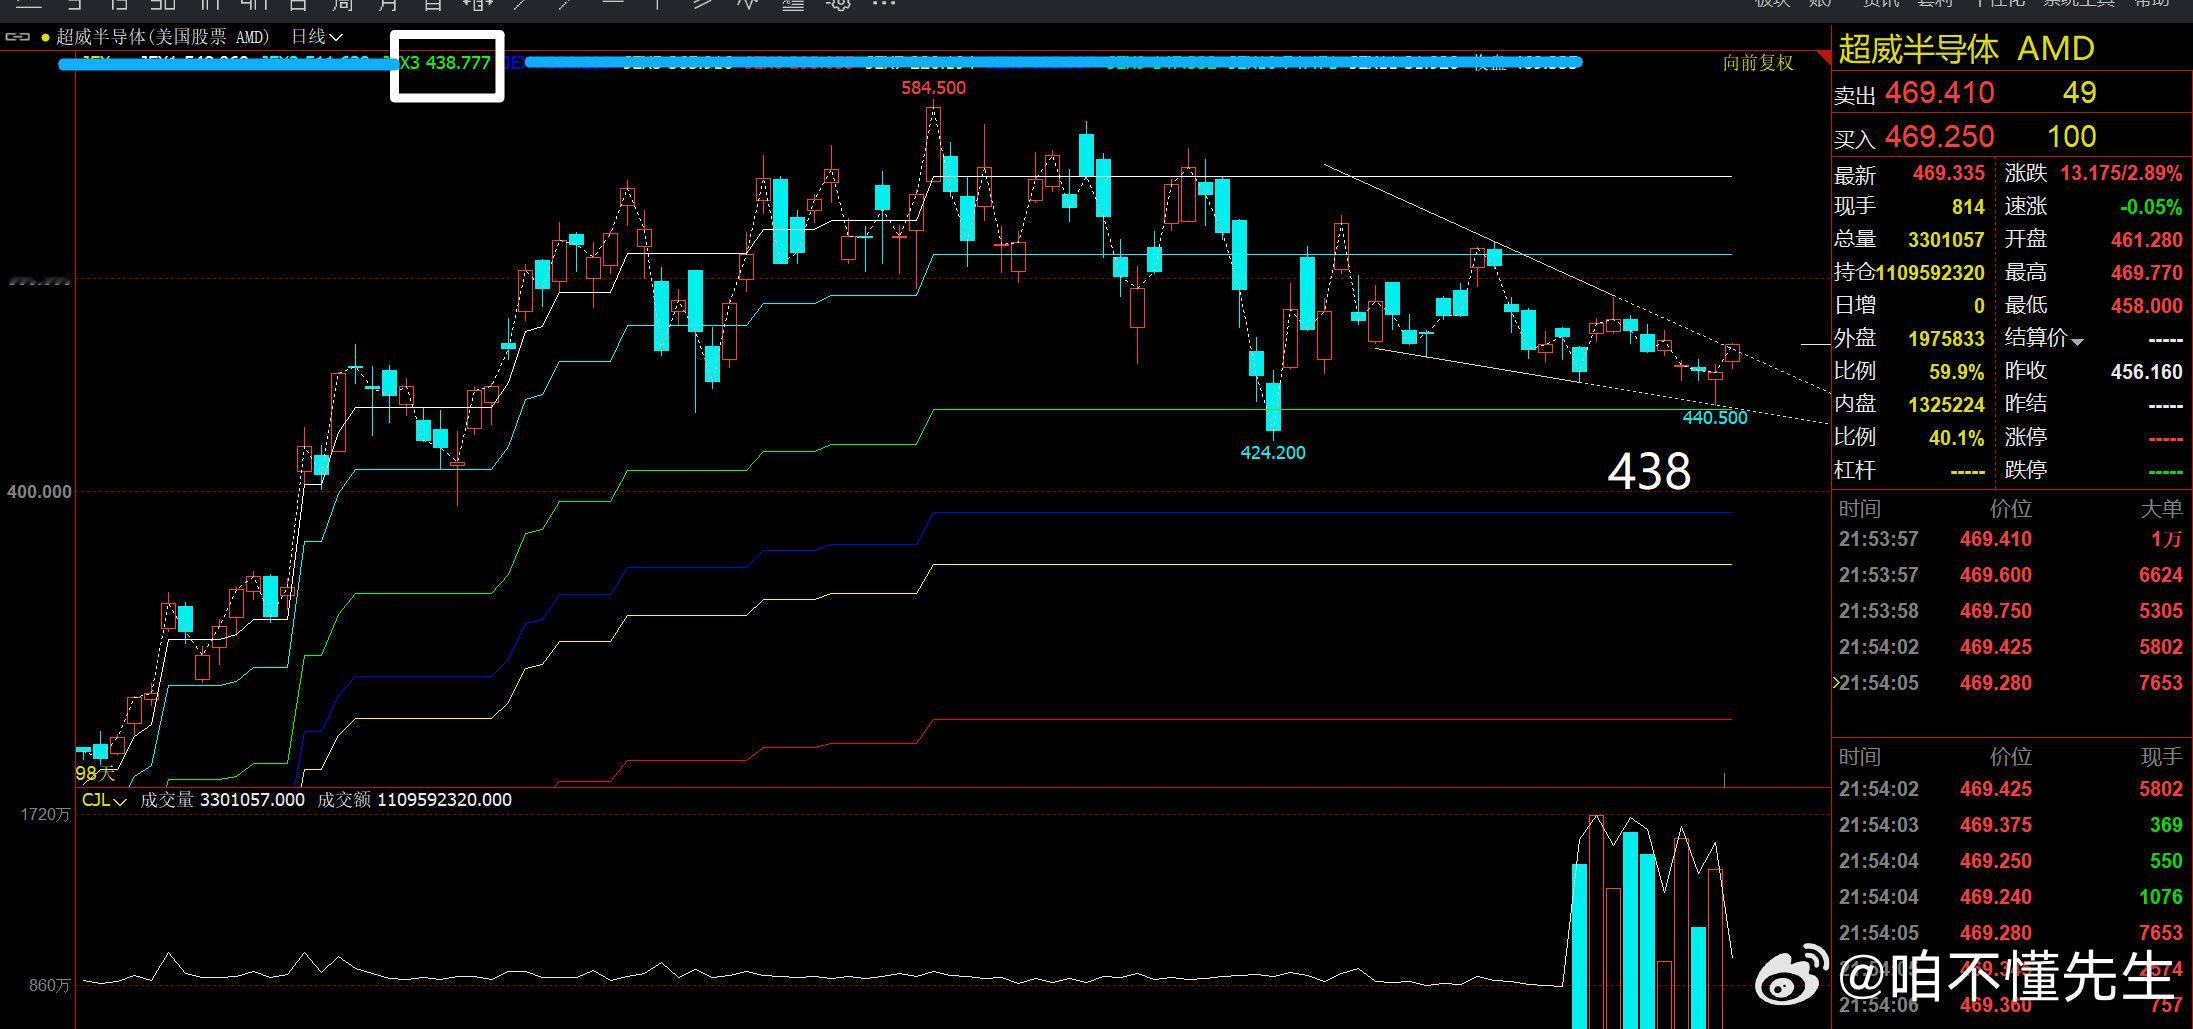Viewport: 2193px width, 1029px height.
Task: Select the lowest red step line on the chart
Action: [1330, 719]
